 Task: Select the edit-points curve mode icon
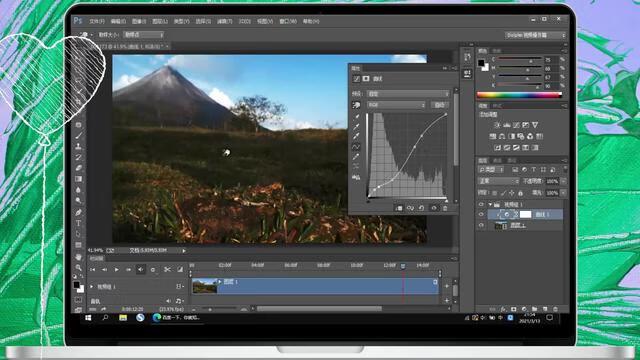pos(356,147)
